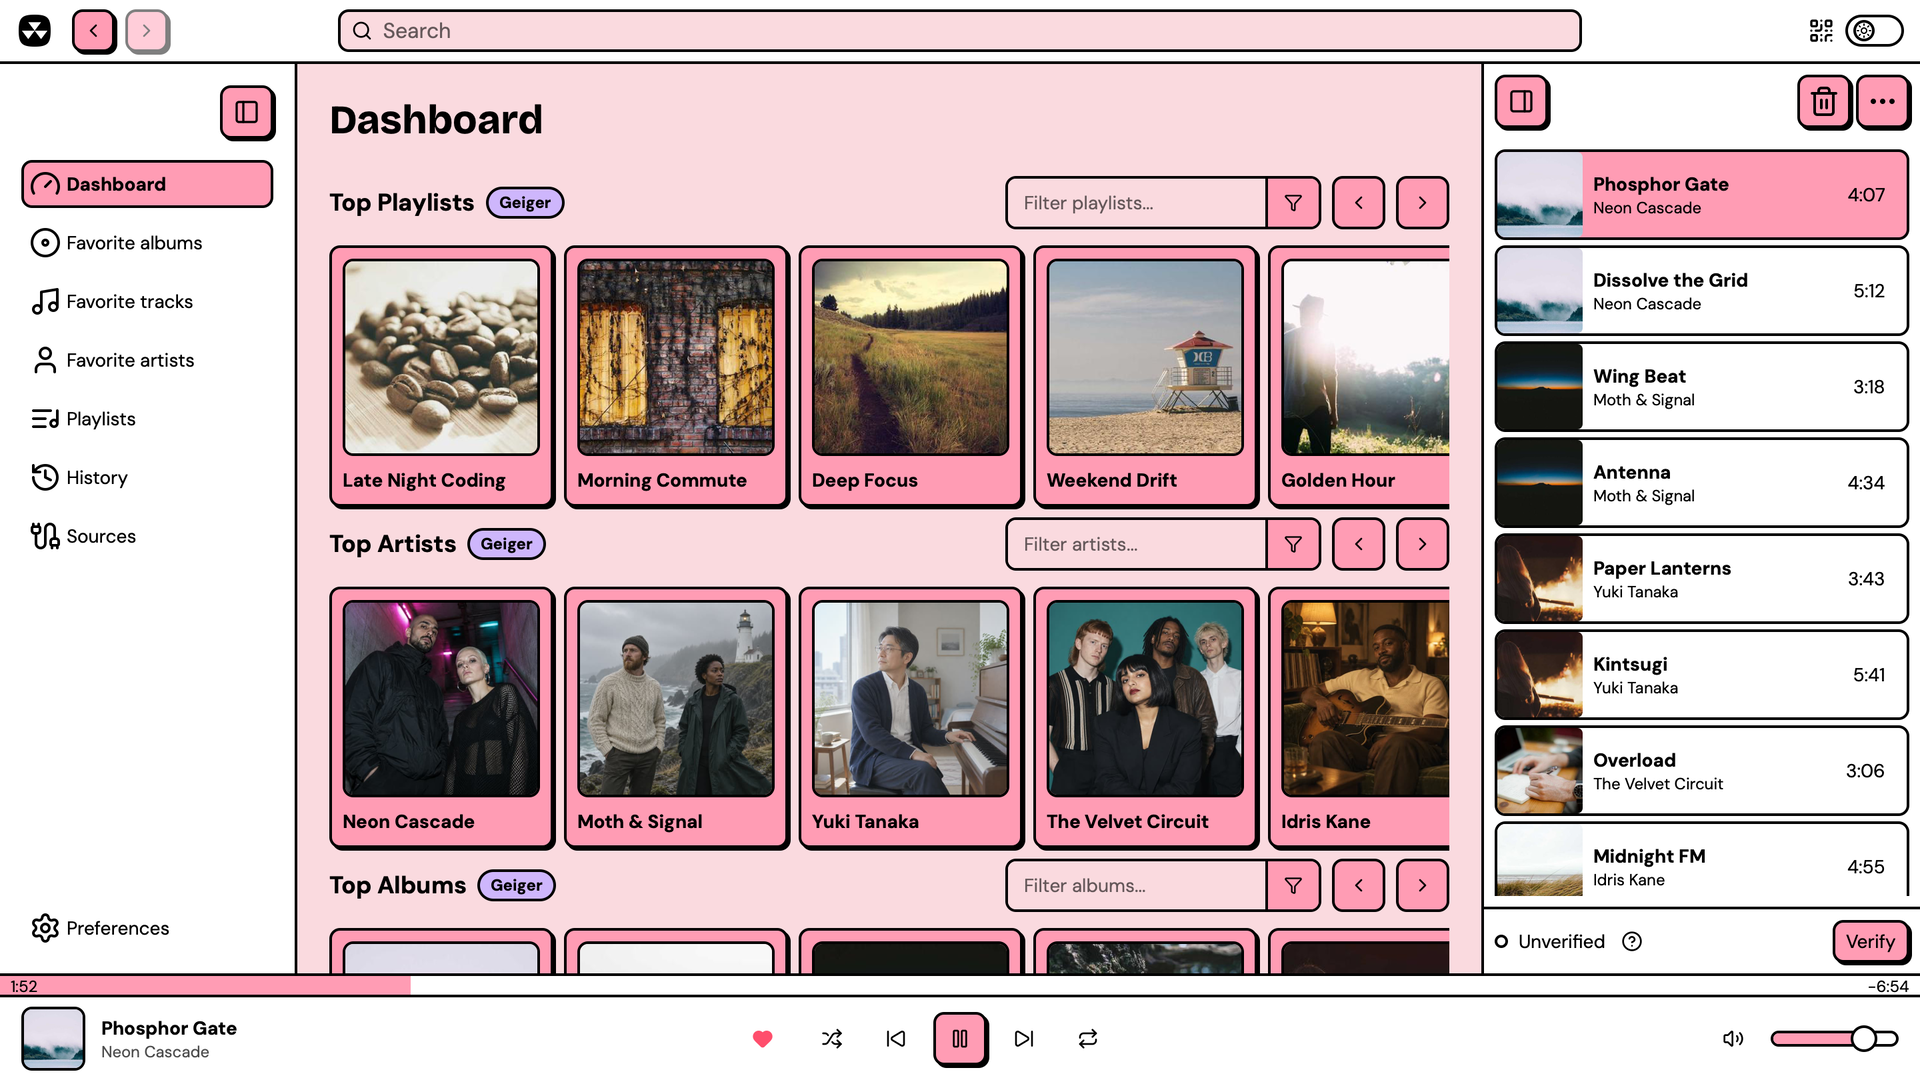Show next Top Albums page
The image size is (1920, 1080).
(1422, 886)
